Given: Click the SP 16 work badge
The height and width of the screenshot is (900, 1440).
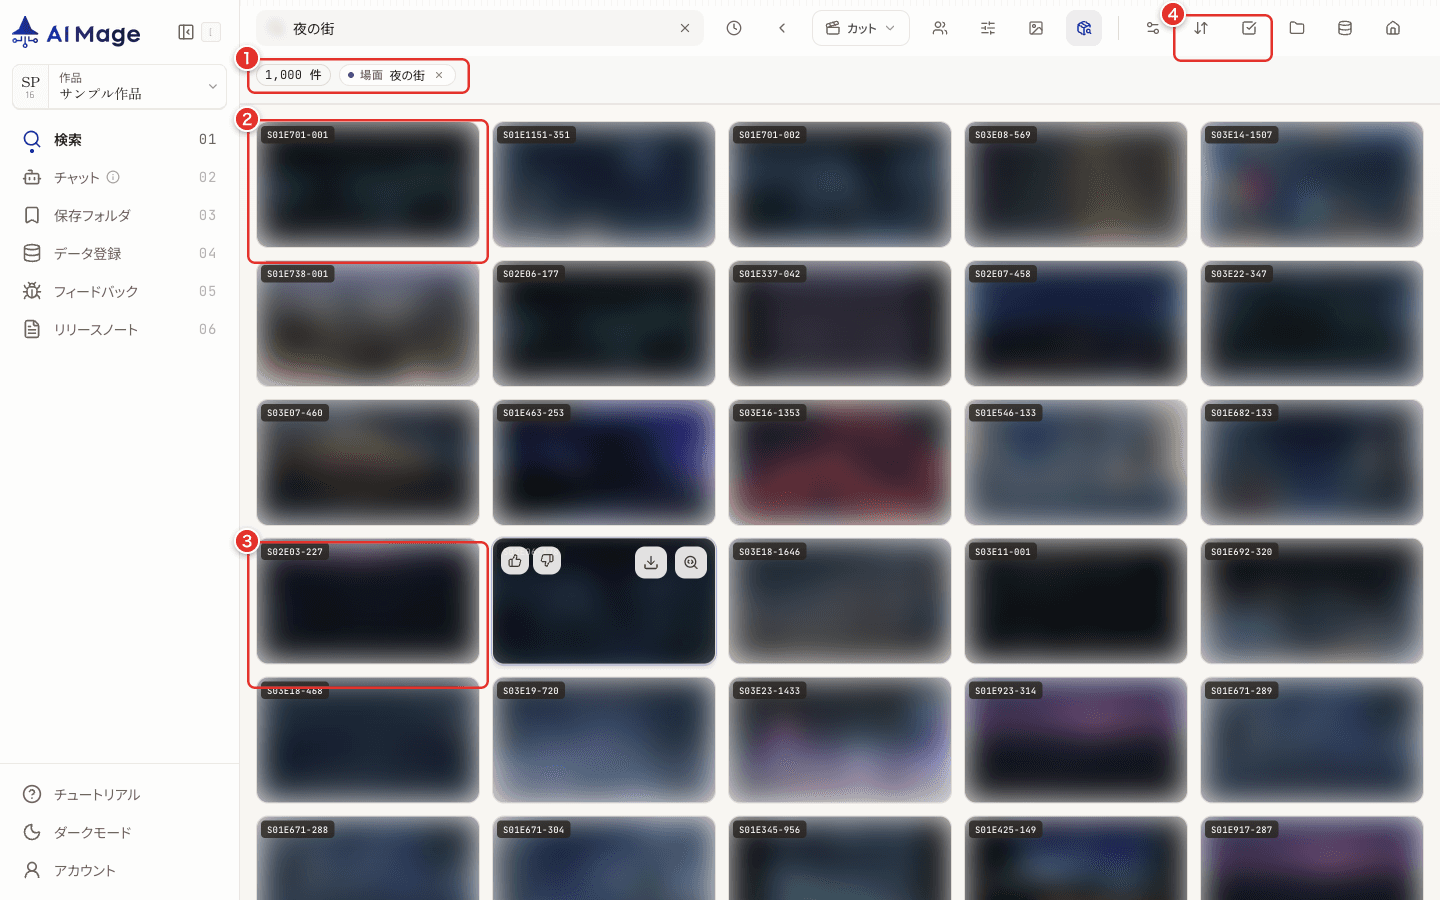Looking at the screenshot, I should click(x=31, y=86).
